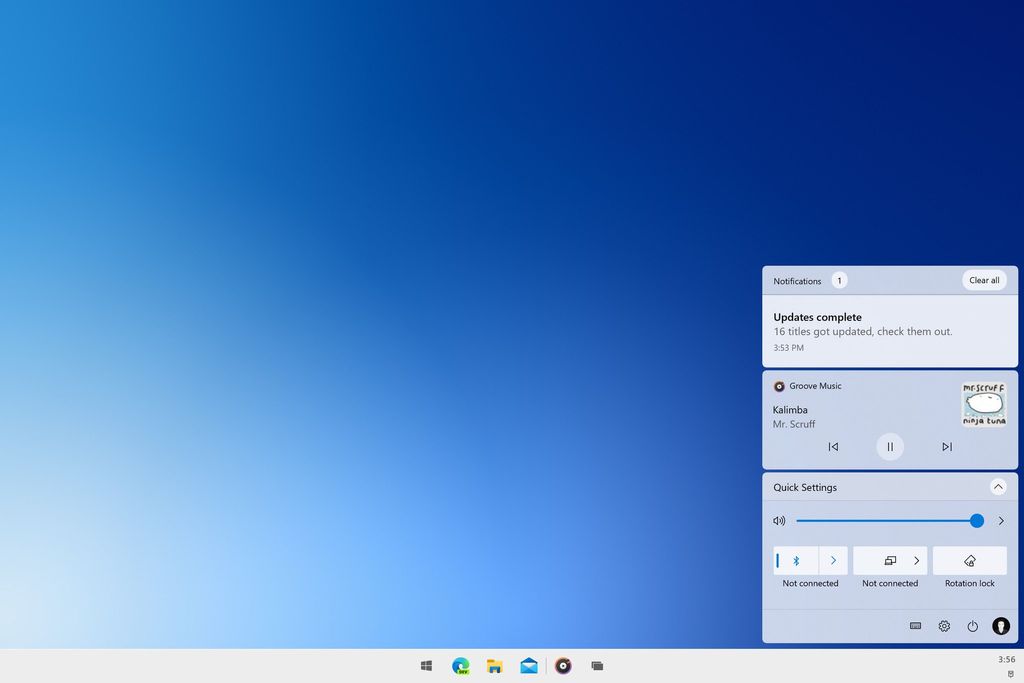
Task: Toggle Bluetooth in Quick Settings
Action: click(x=795, y=561)
